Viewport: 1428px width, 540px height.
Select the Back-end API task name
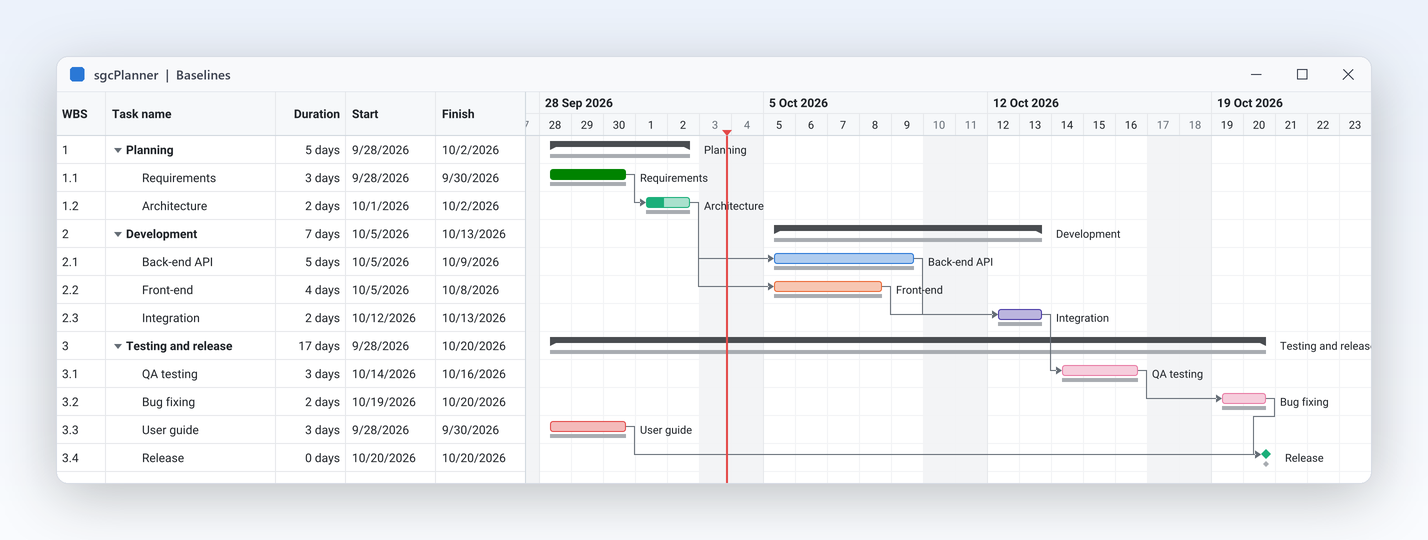coord(177,262)
